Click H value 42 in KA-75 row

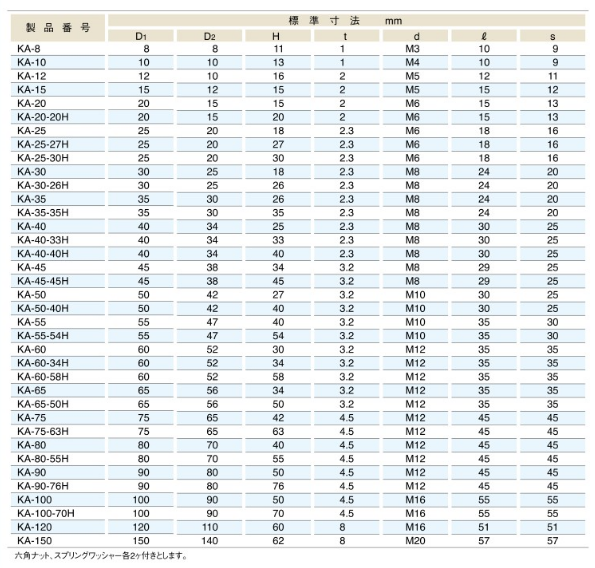coord(278,418)
